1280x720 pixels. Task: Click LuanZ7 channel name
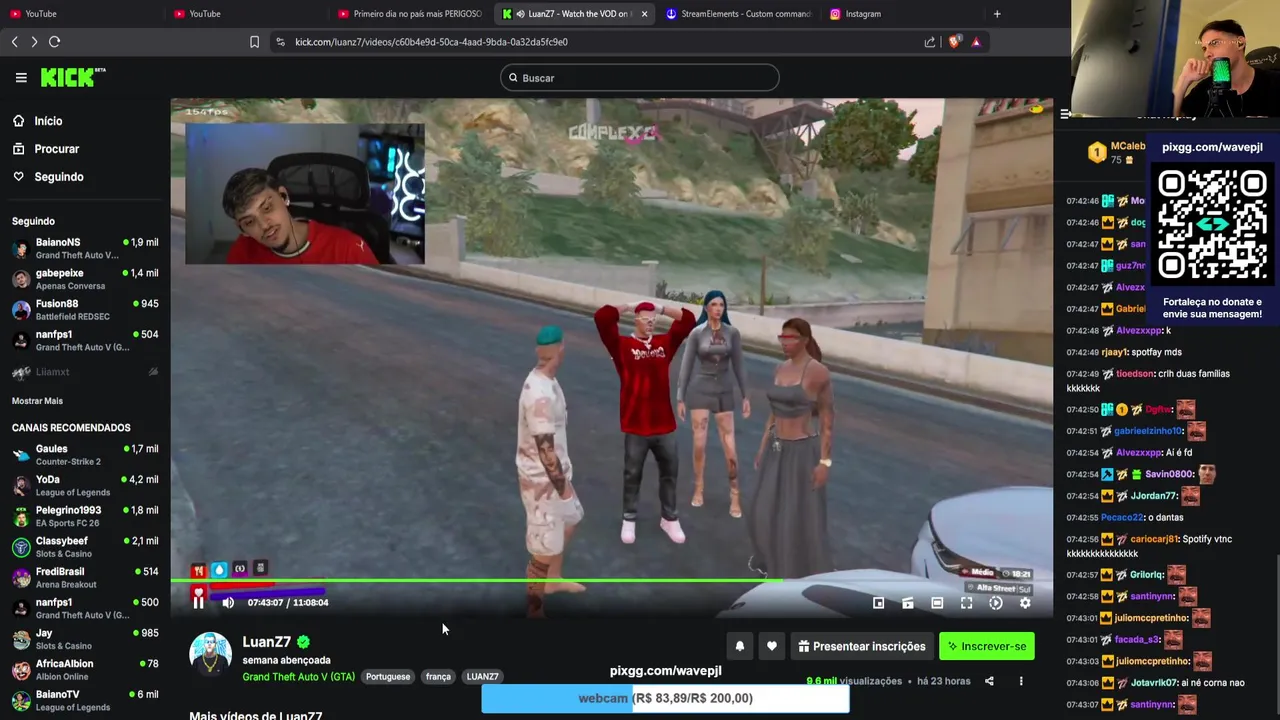pyautogui.click(x=266, y=642)
